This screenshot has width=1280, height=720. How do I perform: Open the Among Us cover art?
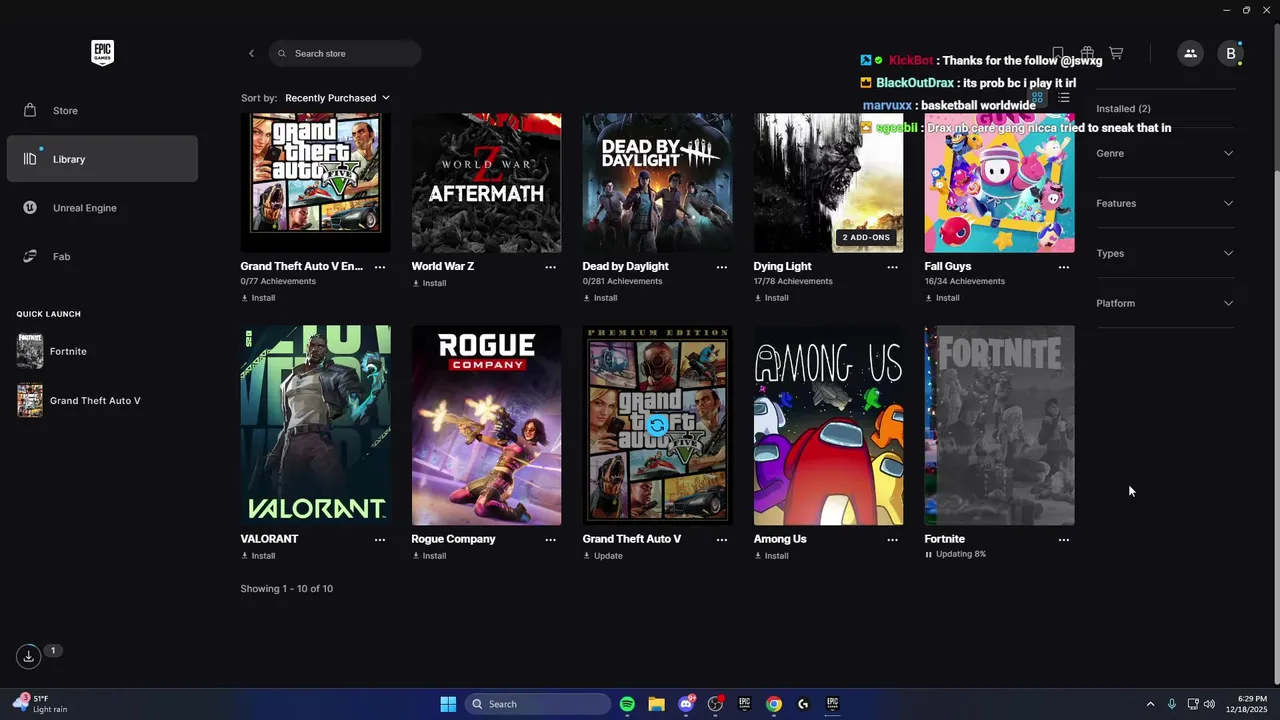click(829, 425)
